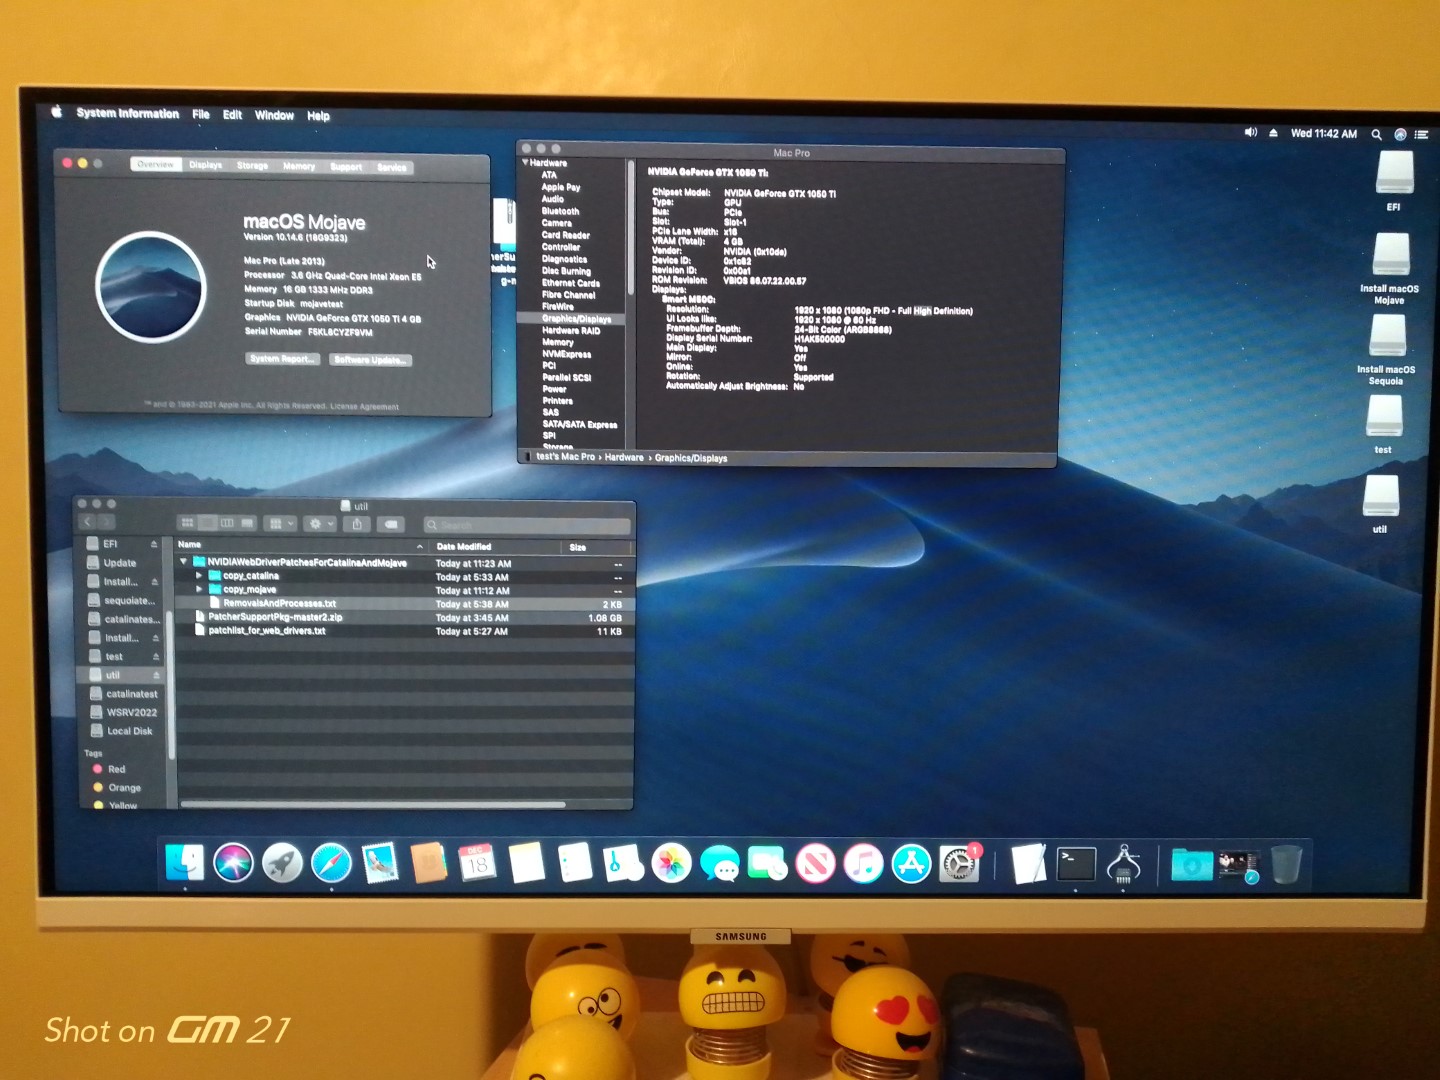Open News app in the Dock
1440x1080 pixels.
click(x=815, y=863)
